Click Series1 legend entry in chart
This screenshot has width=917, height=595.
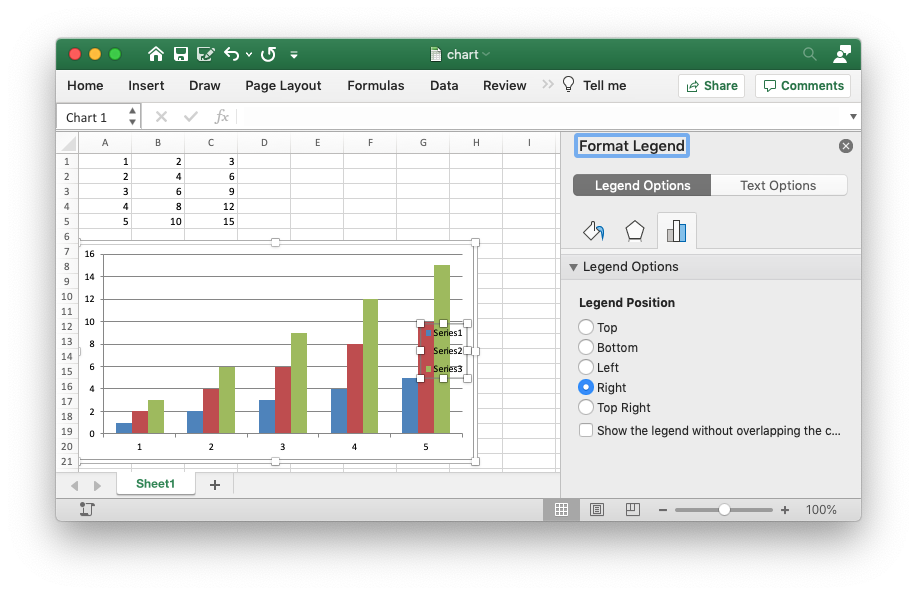[443, 333]
